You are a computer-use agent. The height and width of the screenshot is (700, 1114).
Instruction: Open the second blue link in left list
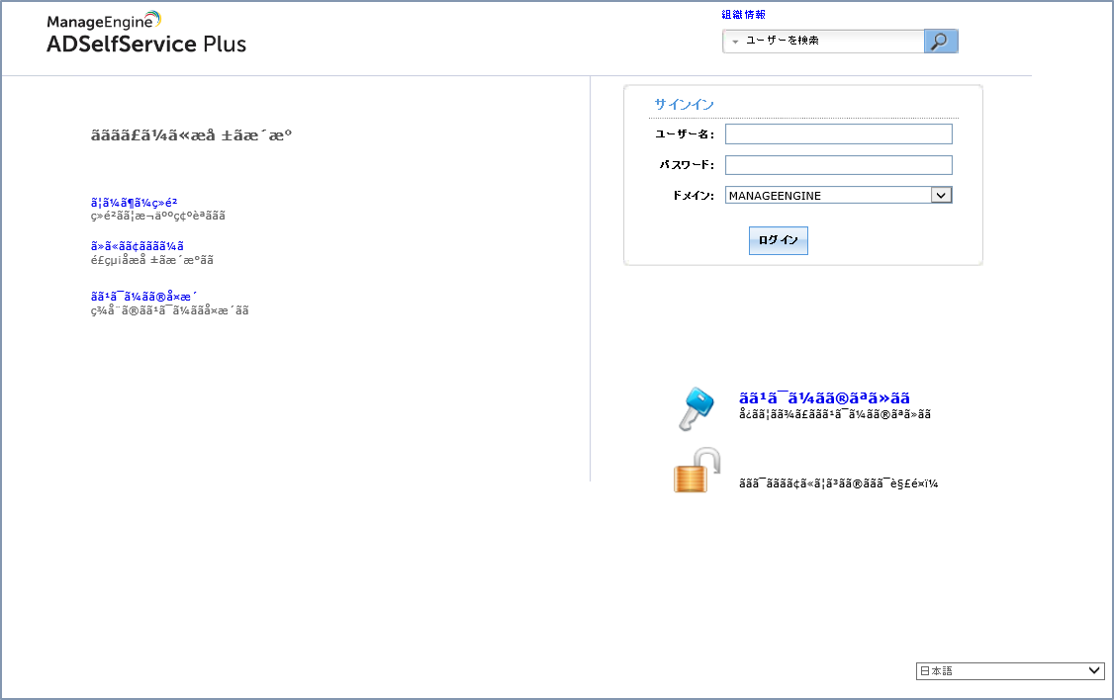137,246
